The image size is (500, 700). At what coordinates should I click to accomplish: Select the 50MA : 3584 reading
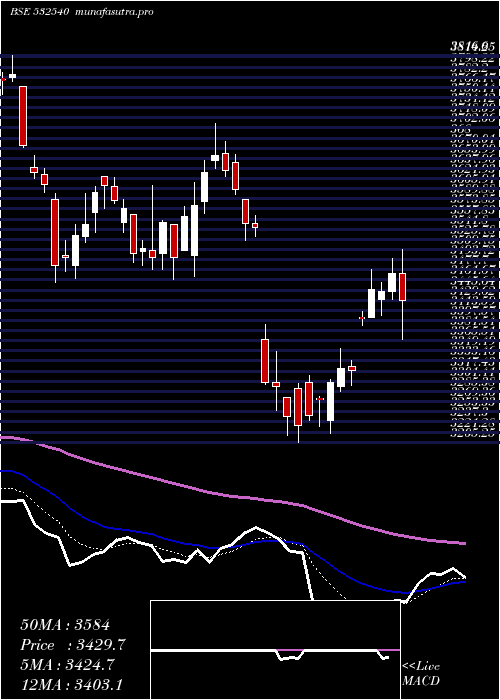pyautogui.click(x=65, y=625)
